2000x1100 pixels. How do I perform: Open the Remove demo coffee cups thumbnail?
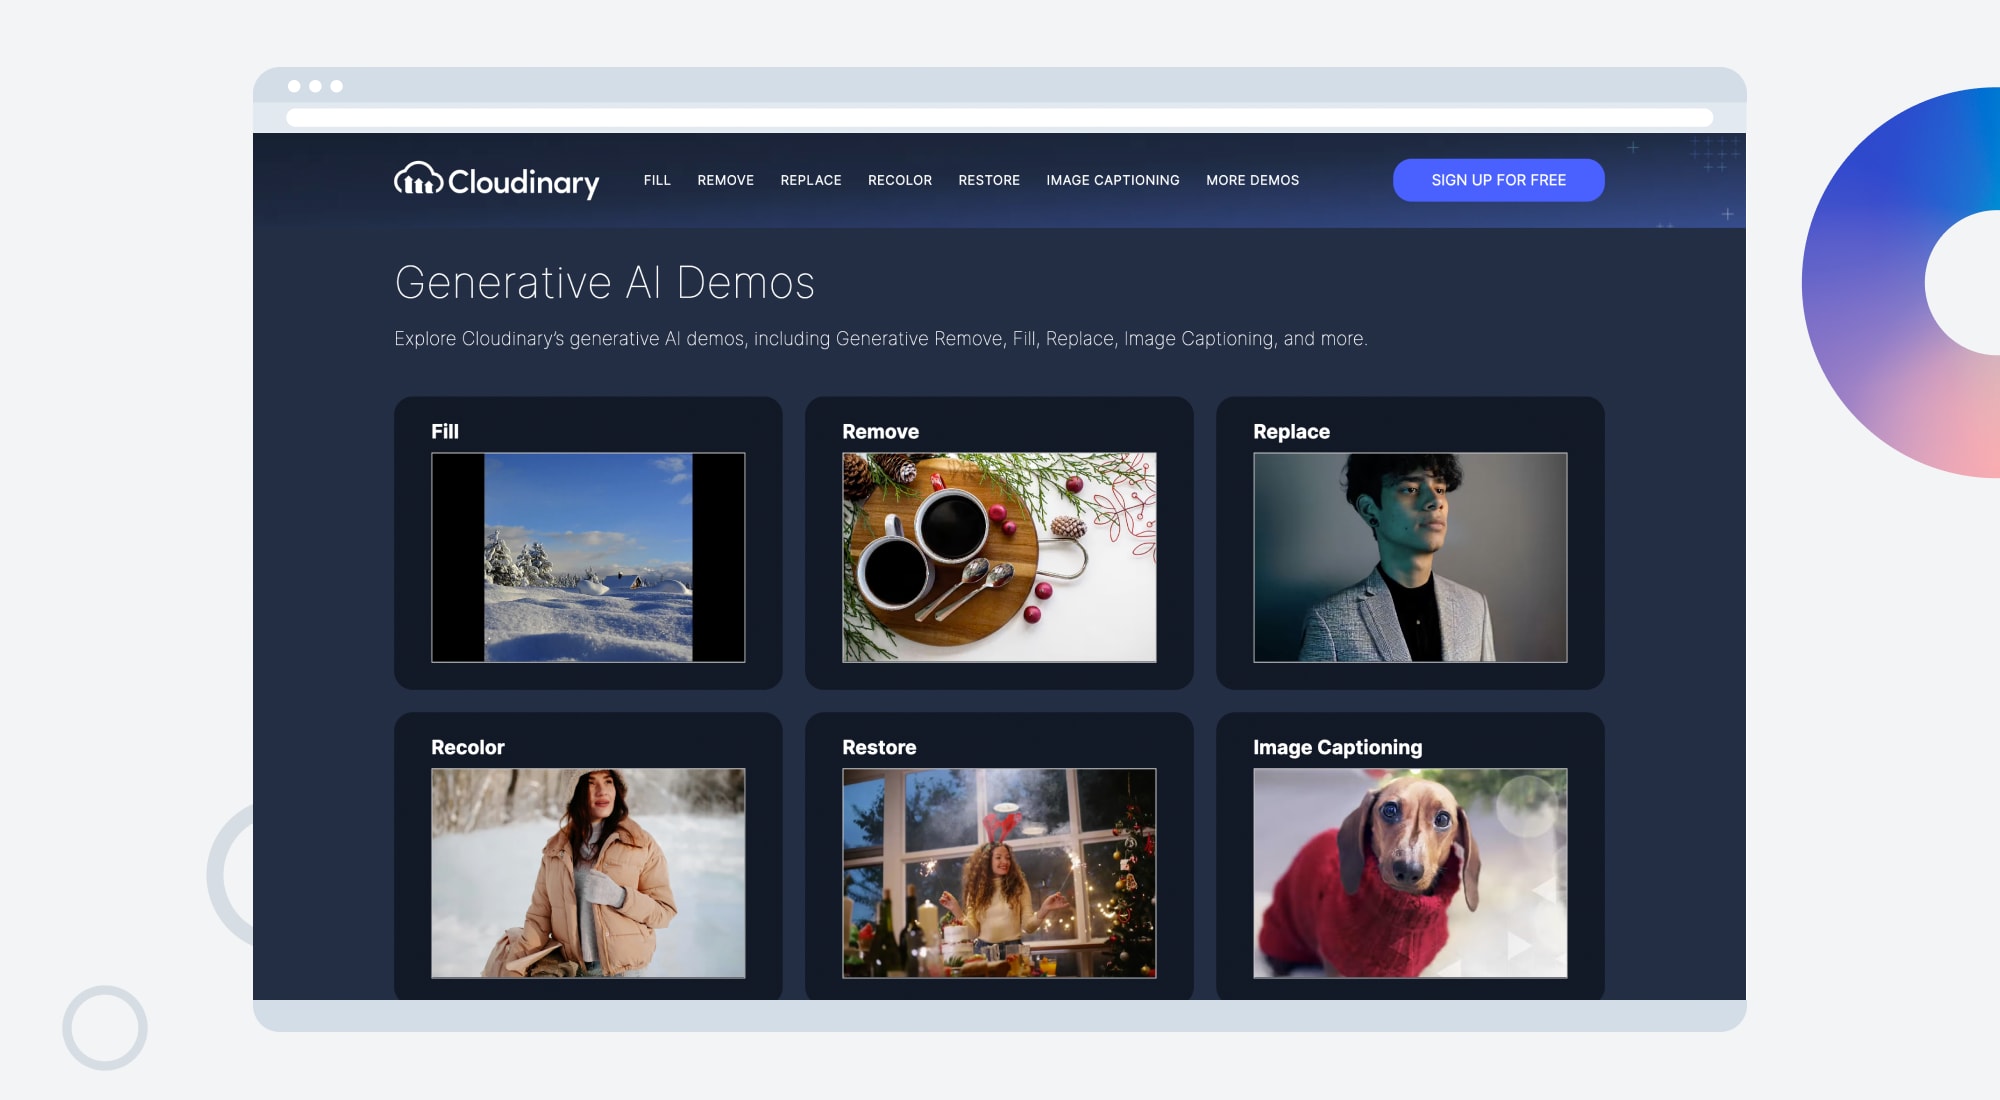[999, 557]
